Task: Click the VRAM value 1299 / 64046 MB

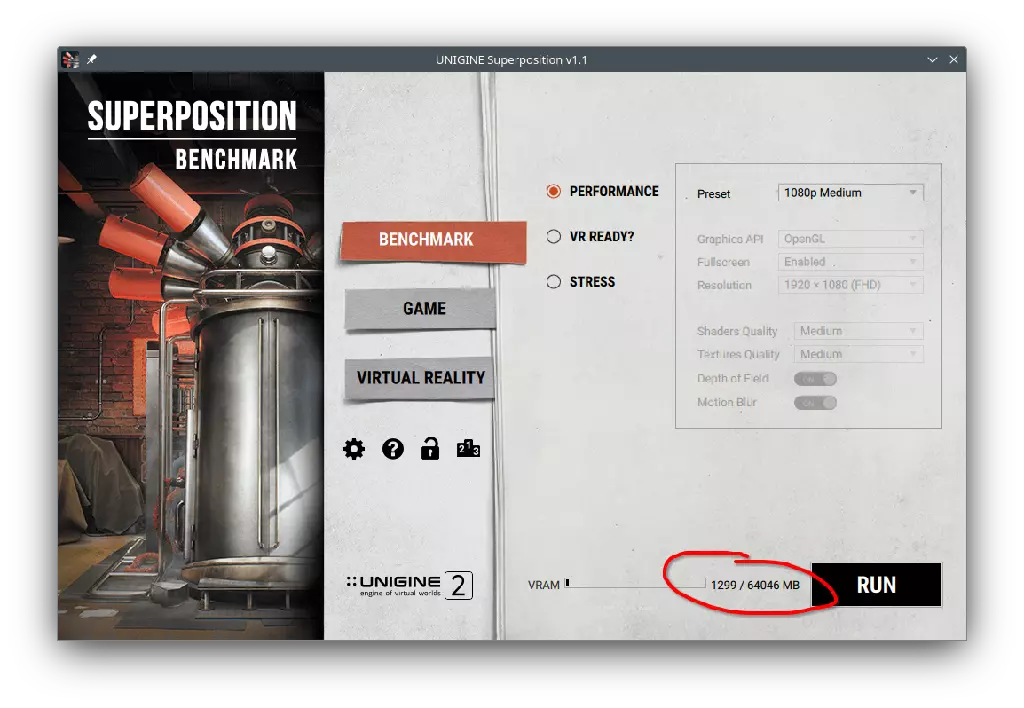Action: [755, 585]
